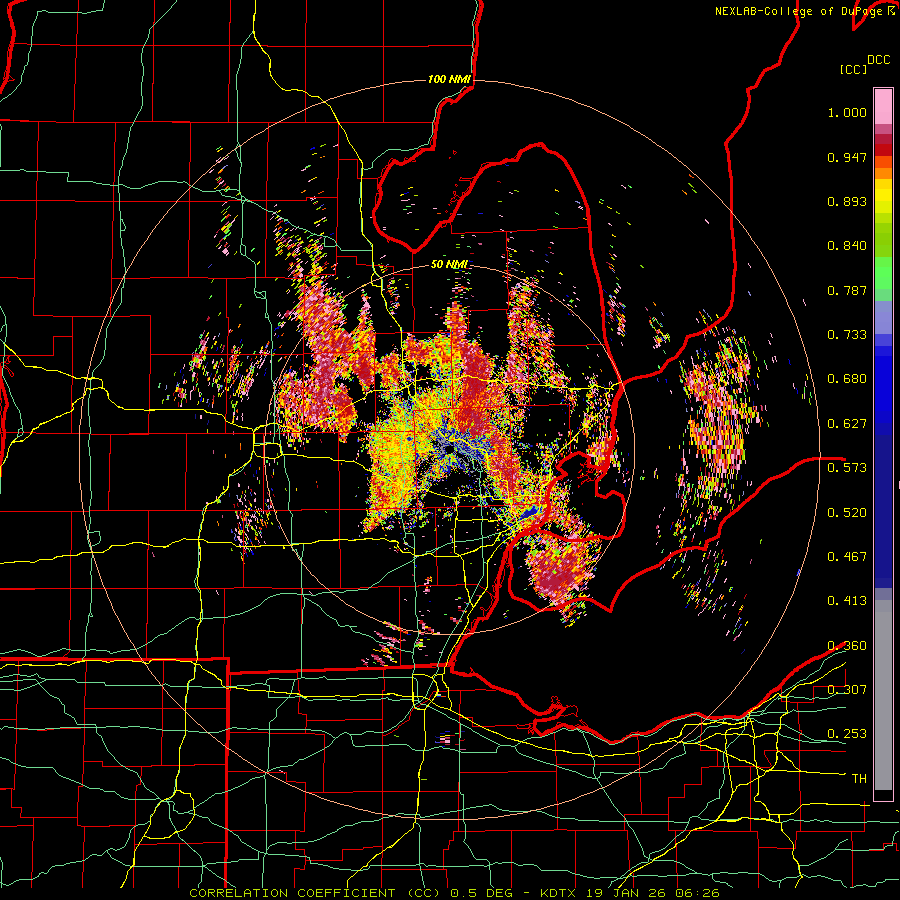Click the 0.307 scale value
Image resolution: width=900 pixels, height=900 pixels.
pyautogui.click(x=847, y=689)
